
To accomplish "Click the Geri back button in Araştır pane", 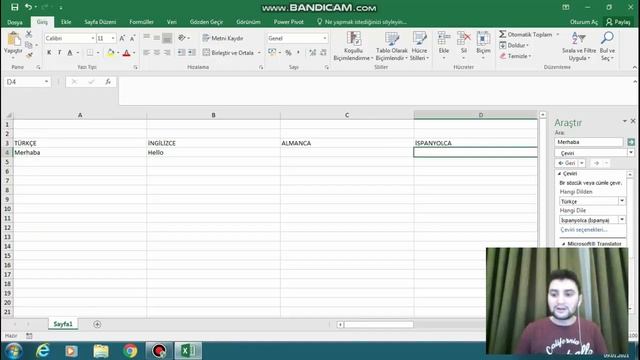I will [x=567, y=163].
